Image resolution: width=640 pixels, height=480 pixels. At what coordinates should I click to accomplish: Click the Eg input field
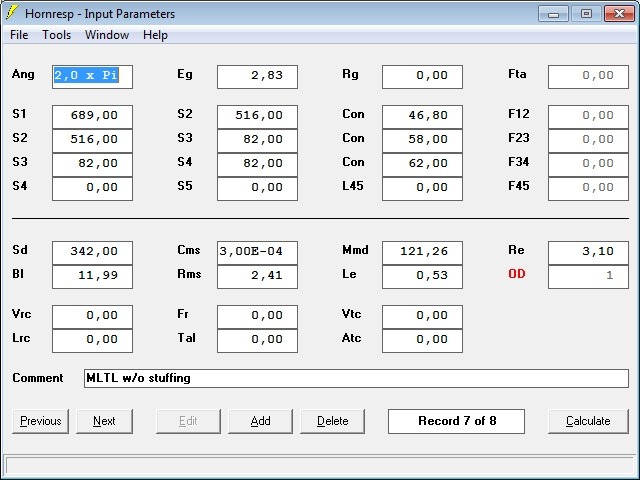pyautogui.click(x=258, y=77)
